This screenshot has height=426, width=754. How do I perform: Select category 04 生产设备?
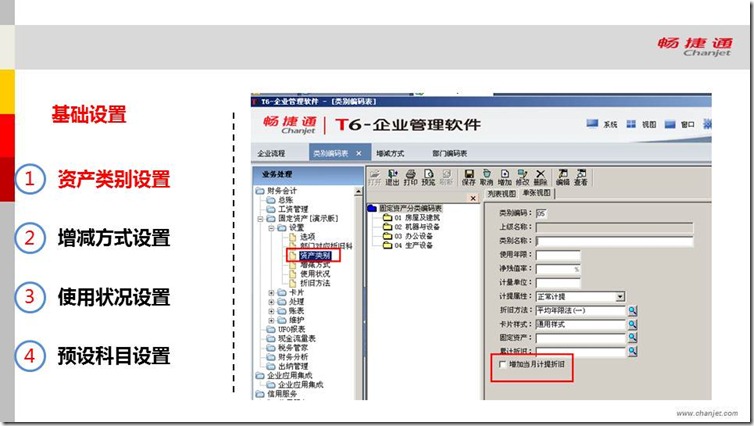point(408,245)
